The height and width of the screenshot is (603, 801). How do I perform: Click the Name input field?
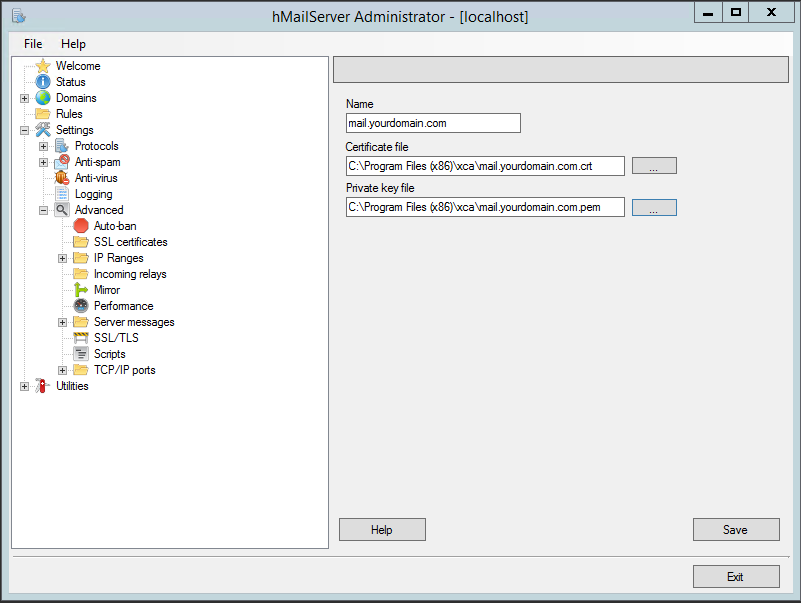point(433,123)
